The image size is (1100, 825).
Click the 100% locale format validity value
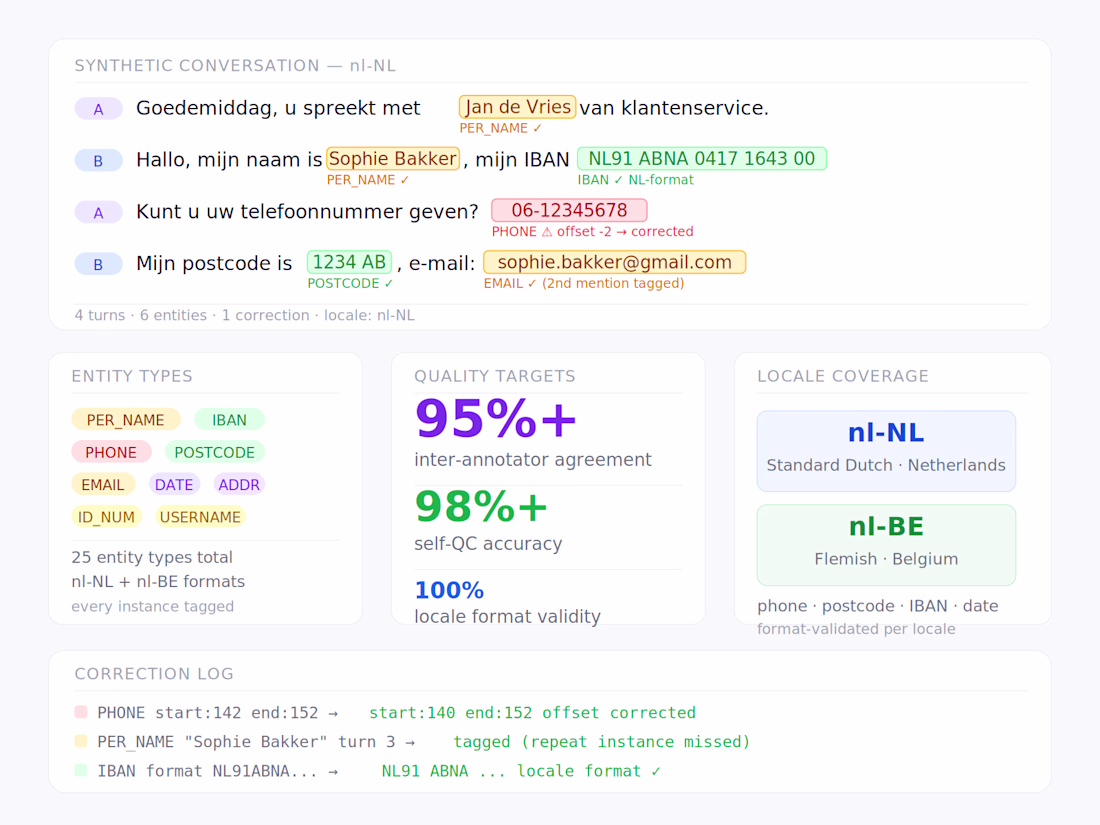449,591
